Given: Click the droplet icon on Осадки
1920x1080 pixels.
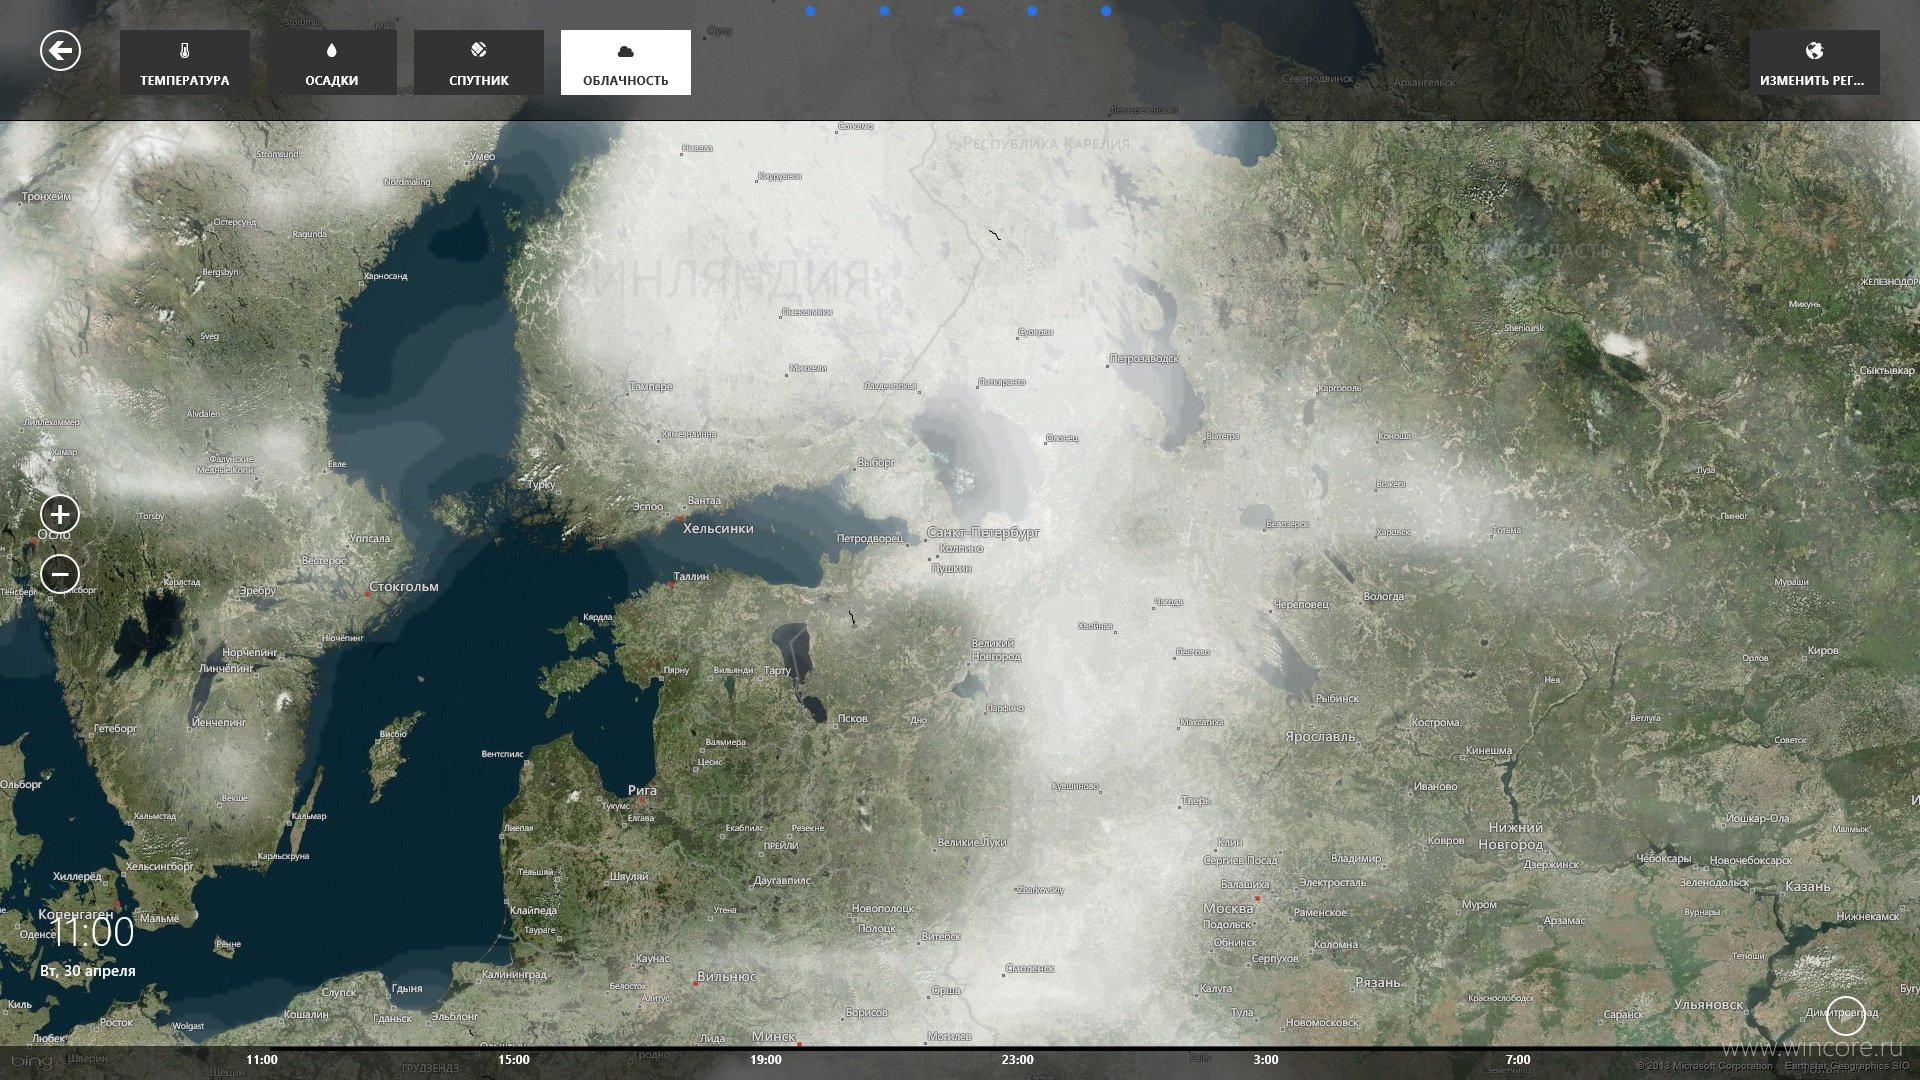Looking at the screenshot, I should [332, 51].
